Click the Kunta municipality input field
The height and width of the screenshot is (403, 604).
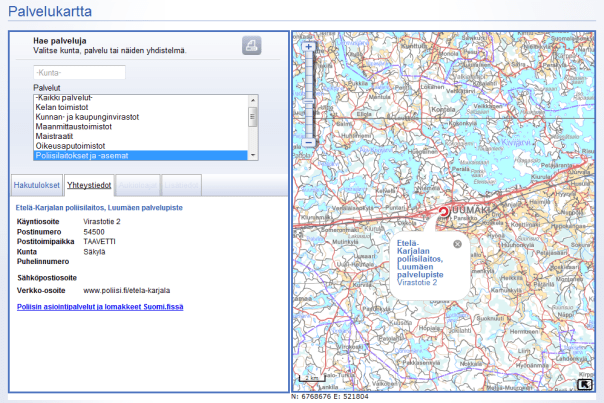79,73
